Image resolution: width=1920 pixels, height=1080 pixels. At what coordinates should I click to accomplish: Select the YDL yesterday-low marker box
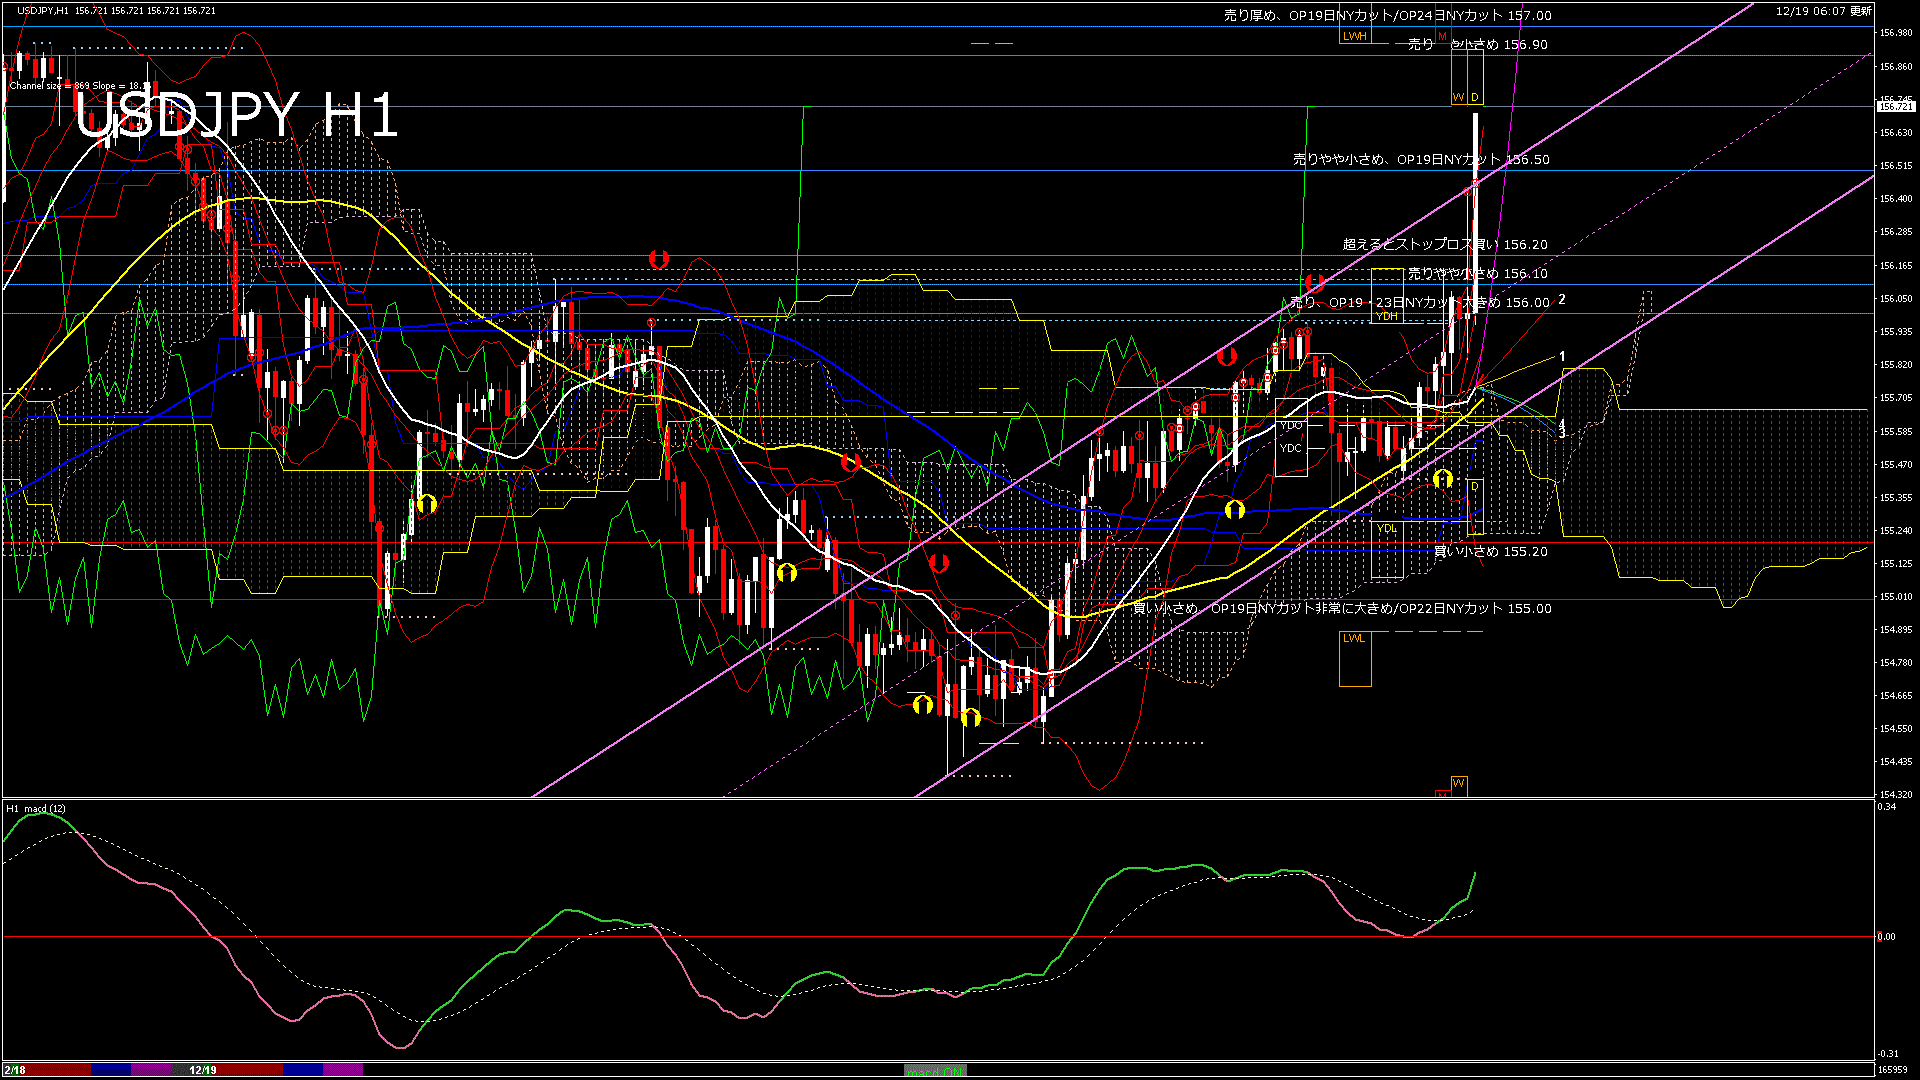coord(1386,529)
